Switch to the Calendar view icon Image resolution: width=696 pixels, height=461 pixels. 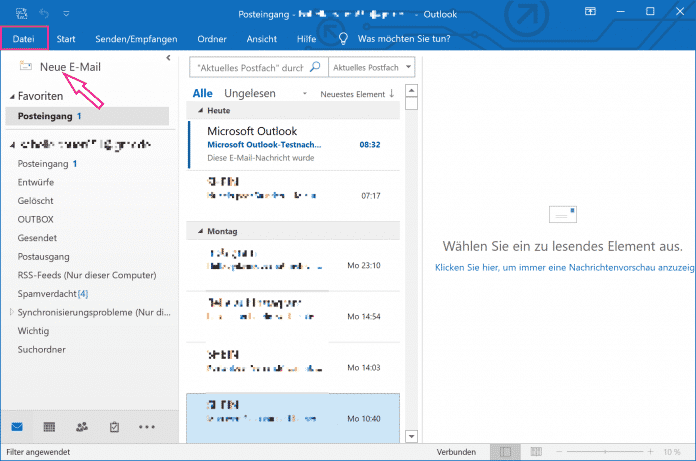pos(49,426)
